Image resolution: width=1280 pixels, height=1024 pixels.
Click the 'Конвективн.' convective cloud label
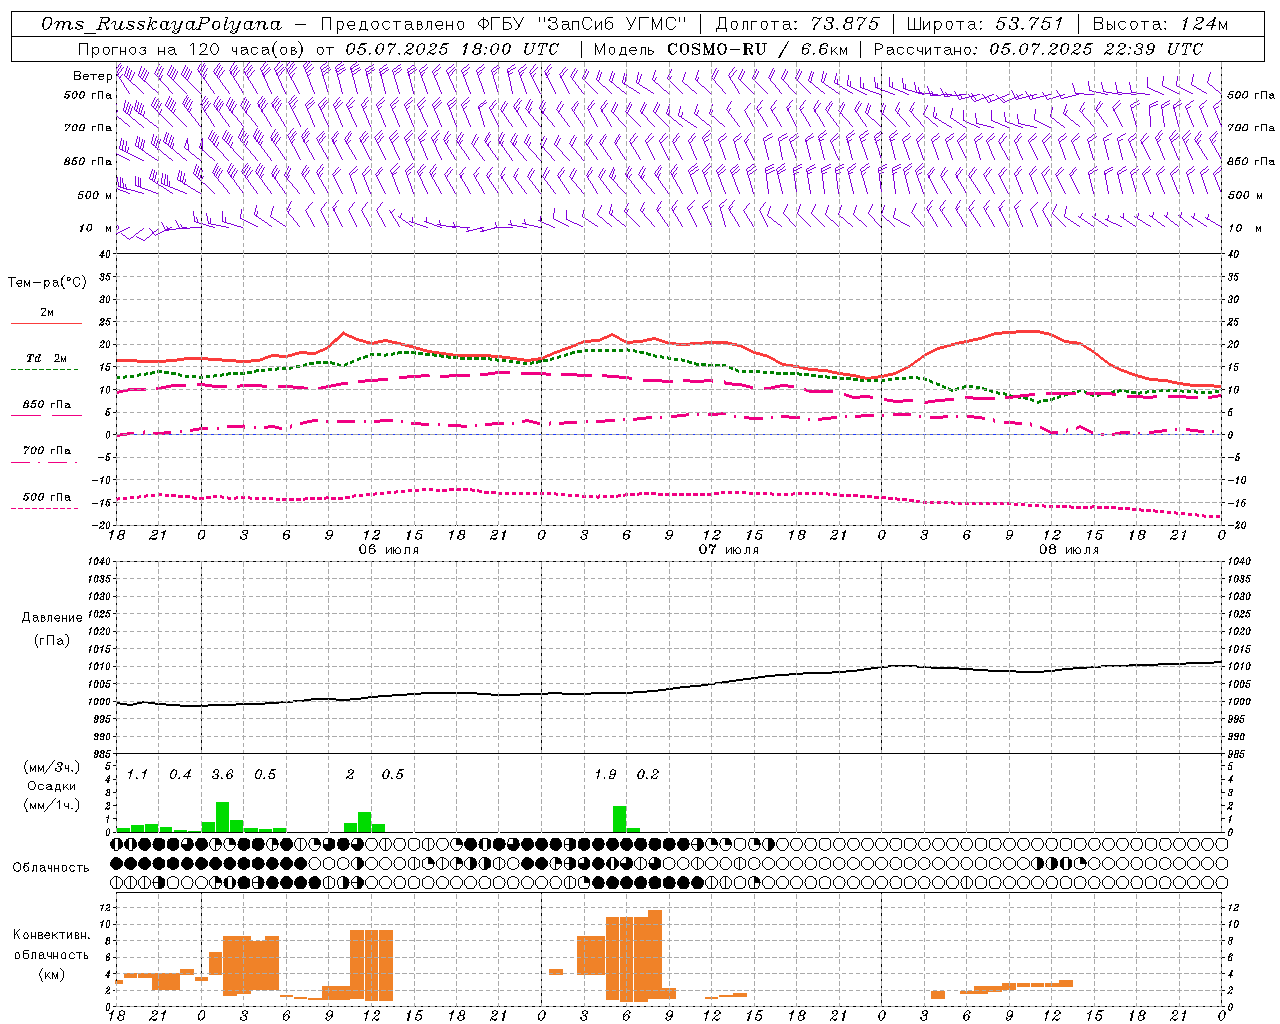click(51, 935)
